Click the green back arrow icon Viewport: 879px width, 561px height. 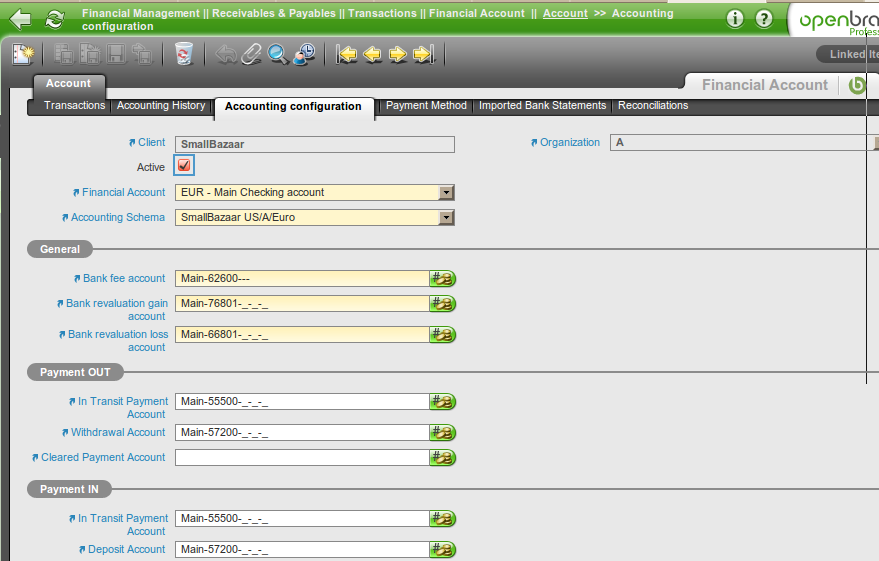click(x=20, y=19)
